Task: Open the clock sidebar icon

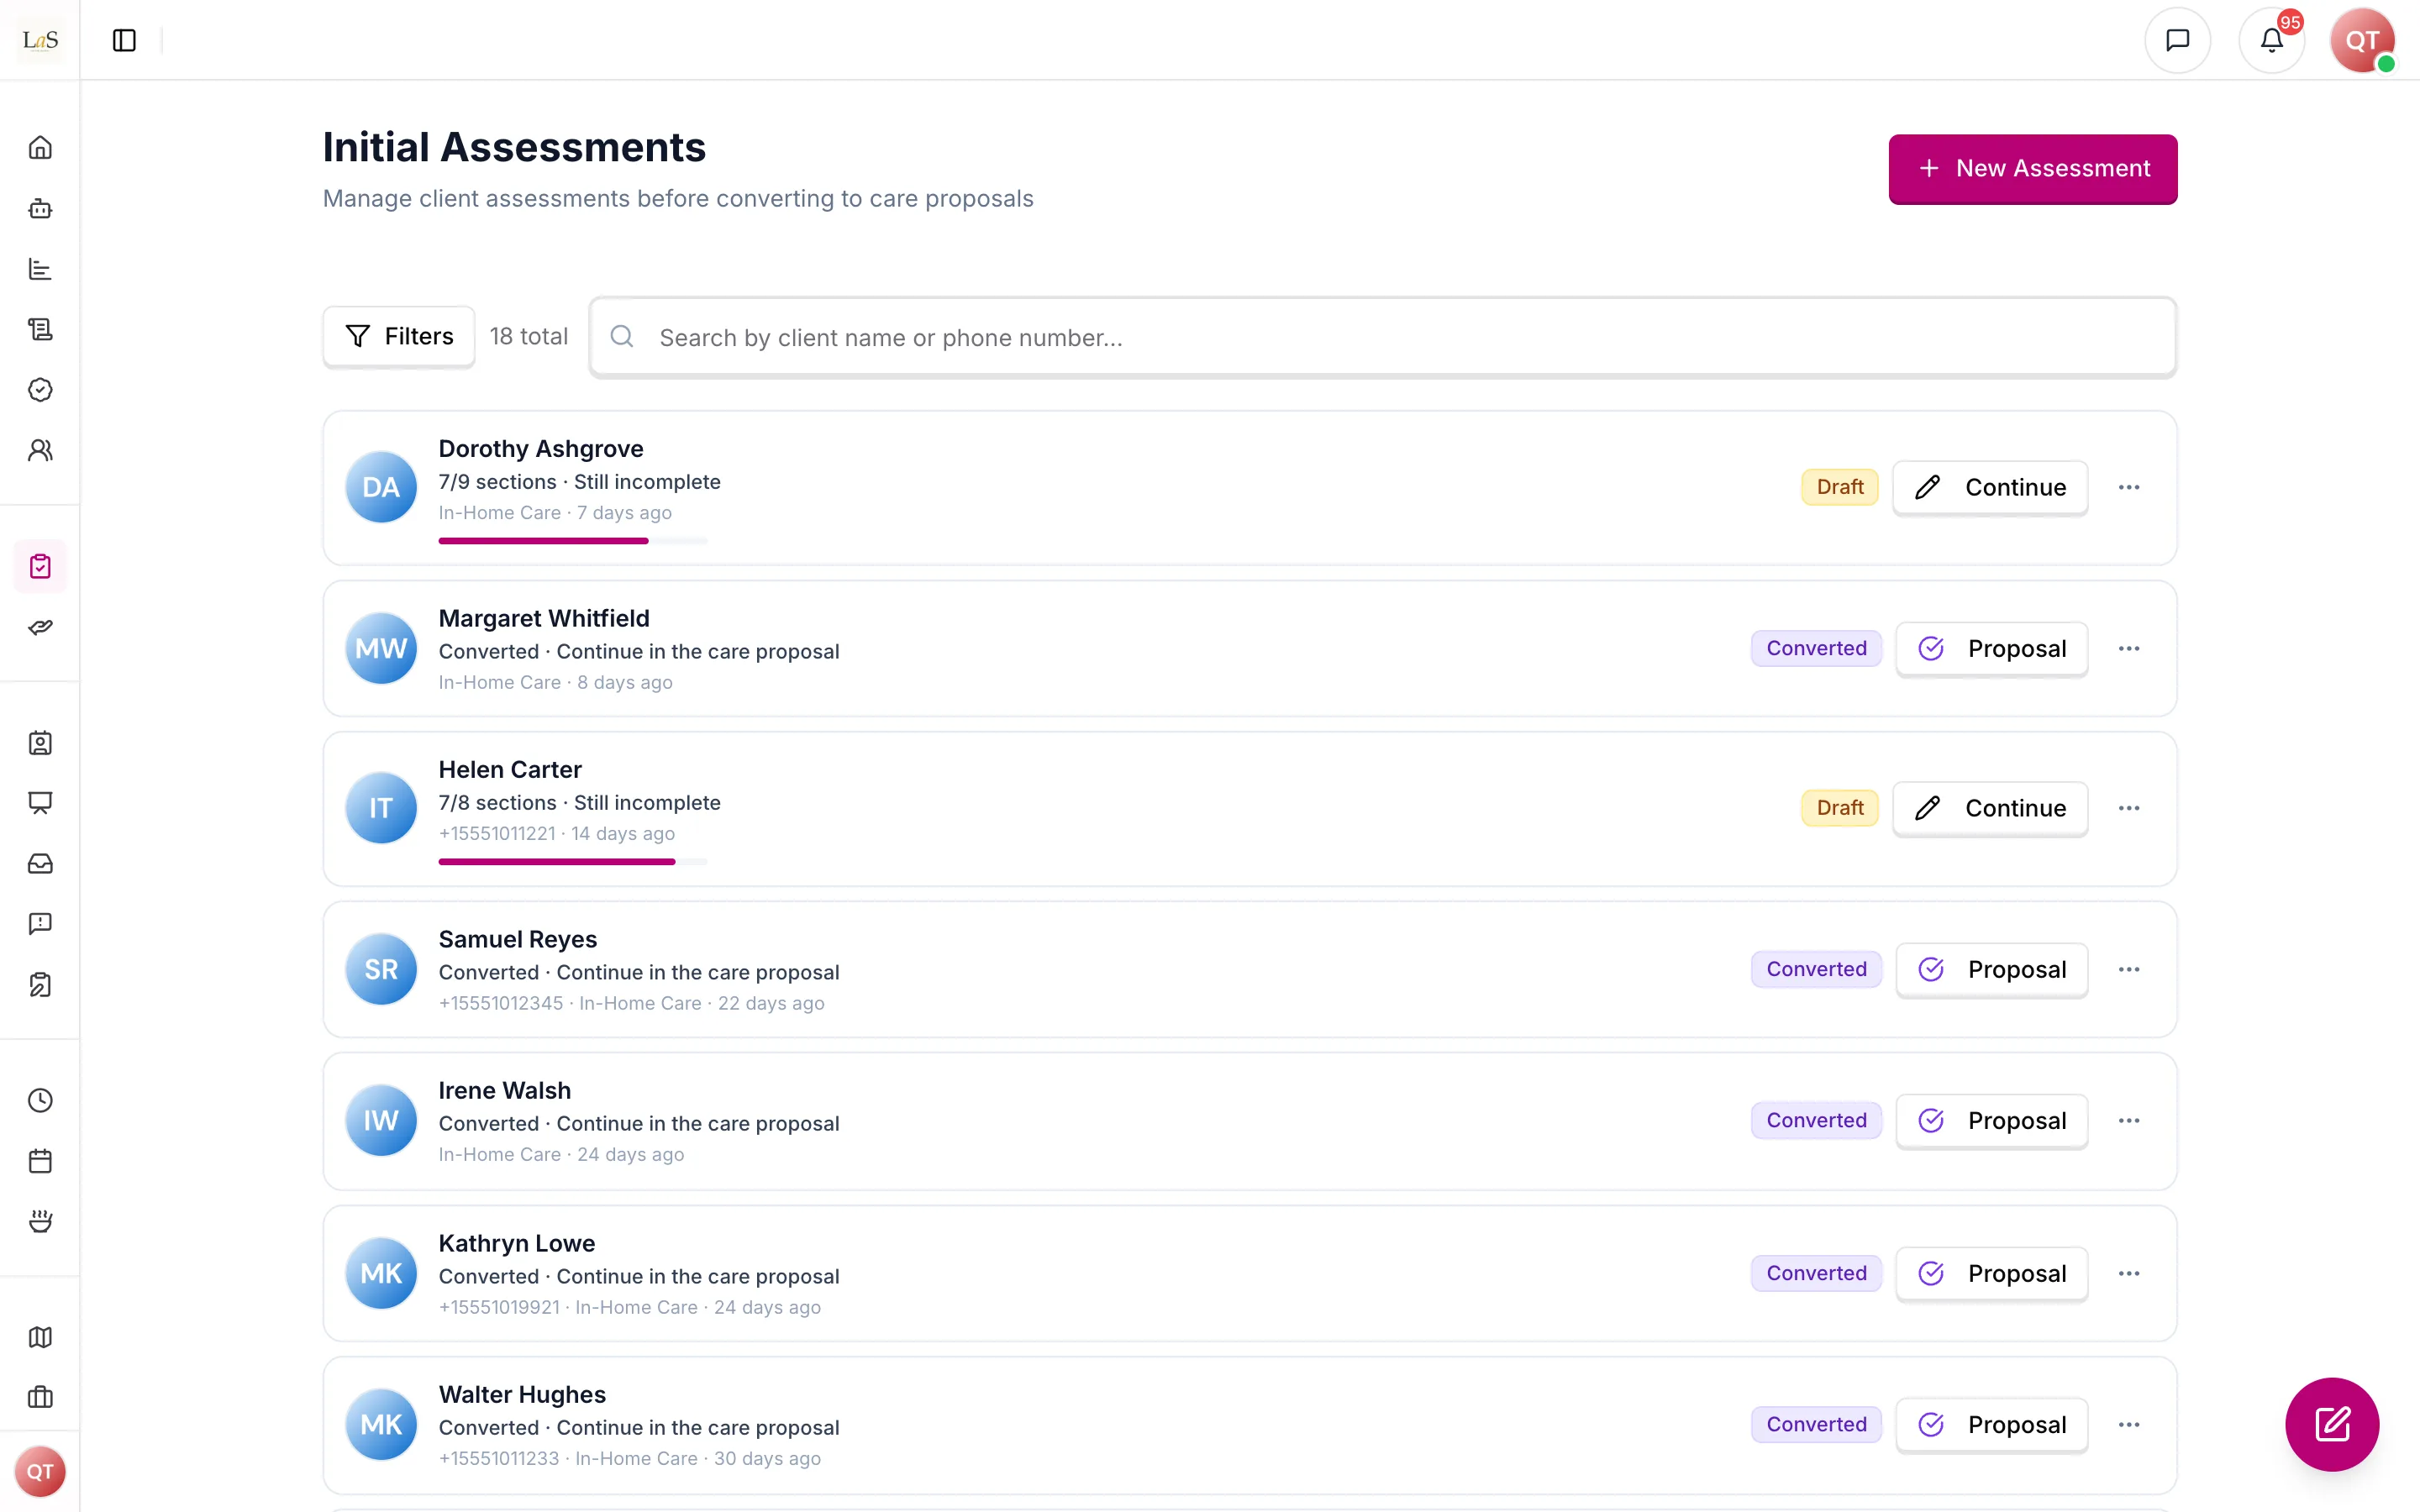Action: point(40,1100)
